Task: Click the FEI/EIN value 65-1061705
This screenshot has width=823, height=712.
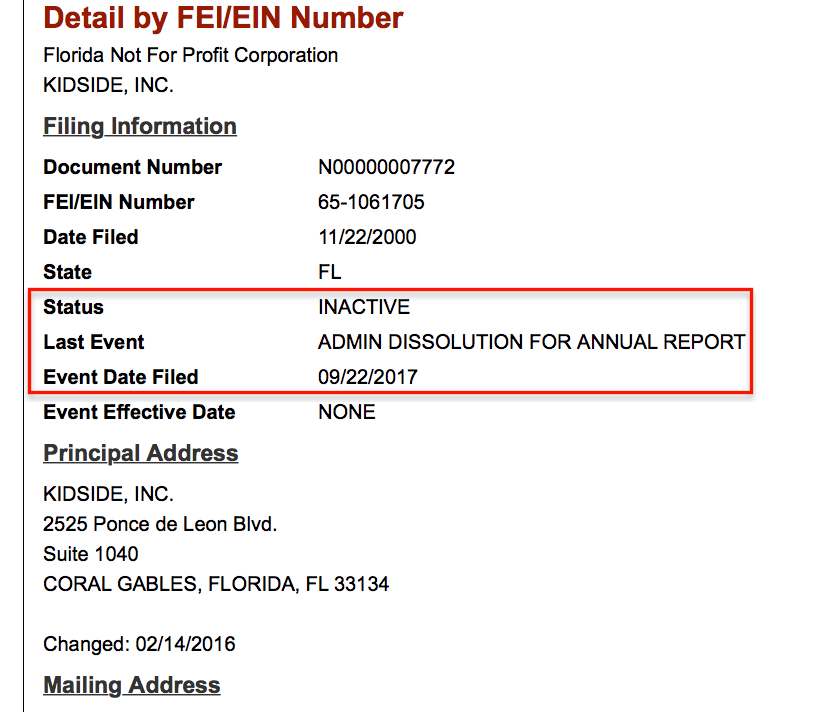Action: (x=371, y=202)
